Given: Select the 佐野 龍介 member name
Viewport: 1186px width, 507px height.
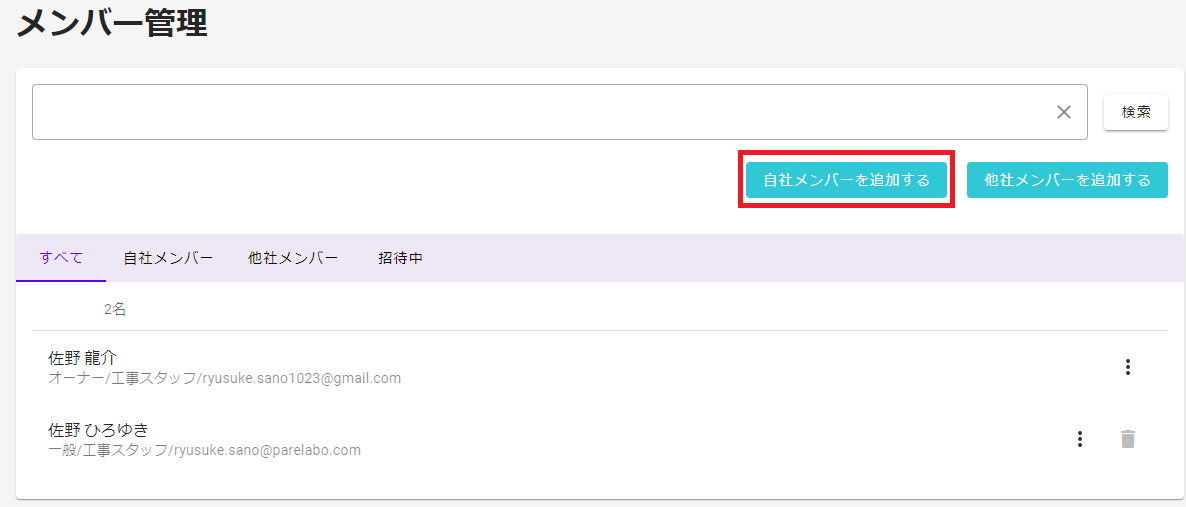Looking at the screenshot, I should tap(82, 357).
